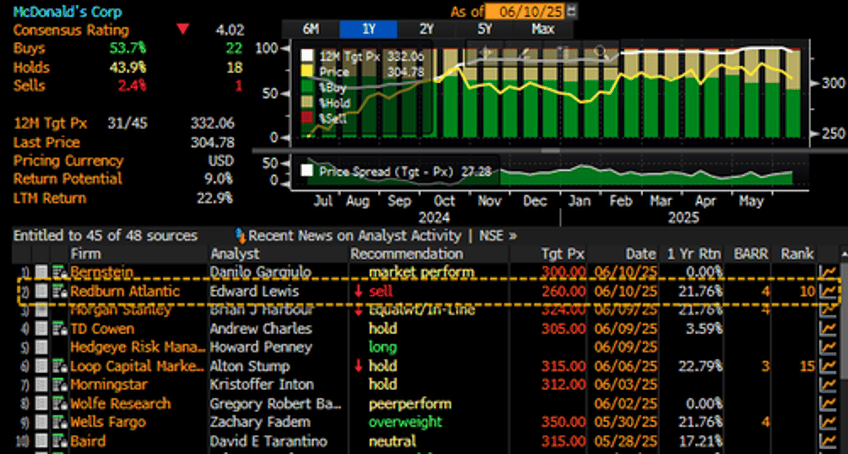Open rating history chart for Redburn Atlantic row
848x454 pixels.
pos(828,291)
